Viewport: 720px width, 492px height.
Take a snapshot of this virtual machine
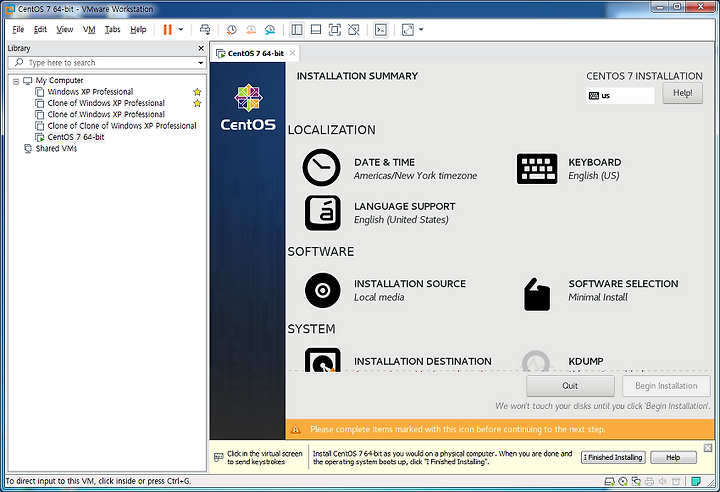tap(232, 30)
